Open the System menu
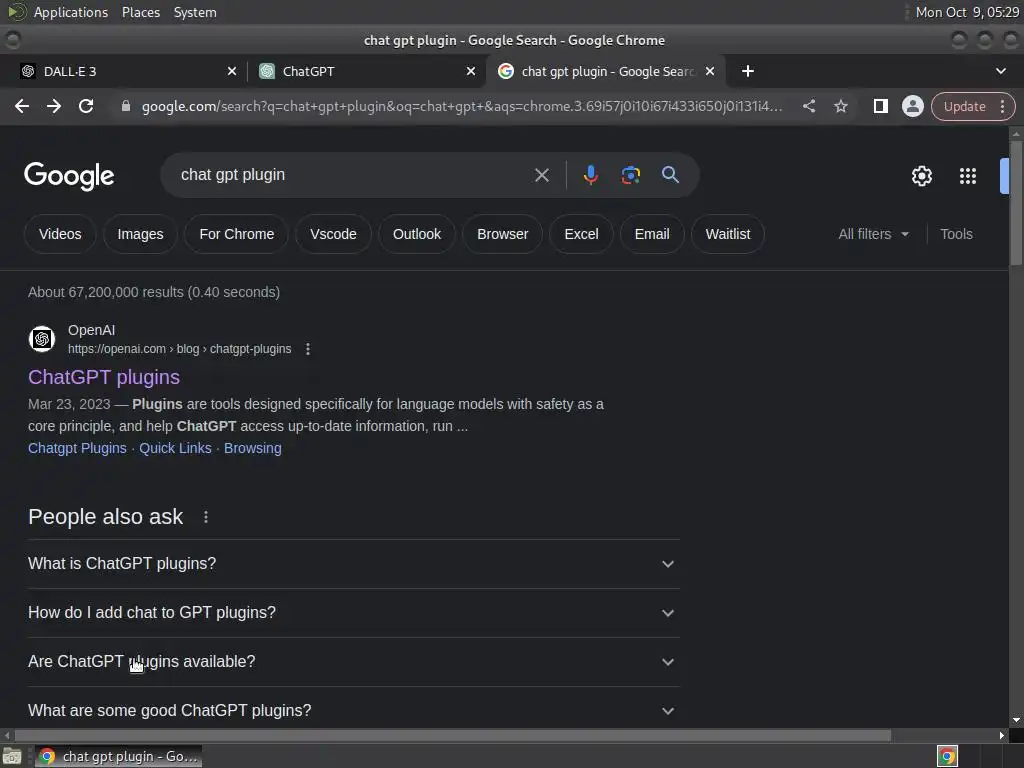The height and width of the screenshot is (768, 1024). (x=195, y=12)
